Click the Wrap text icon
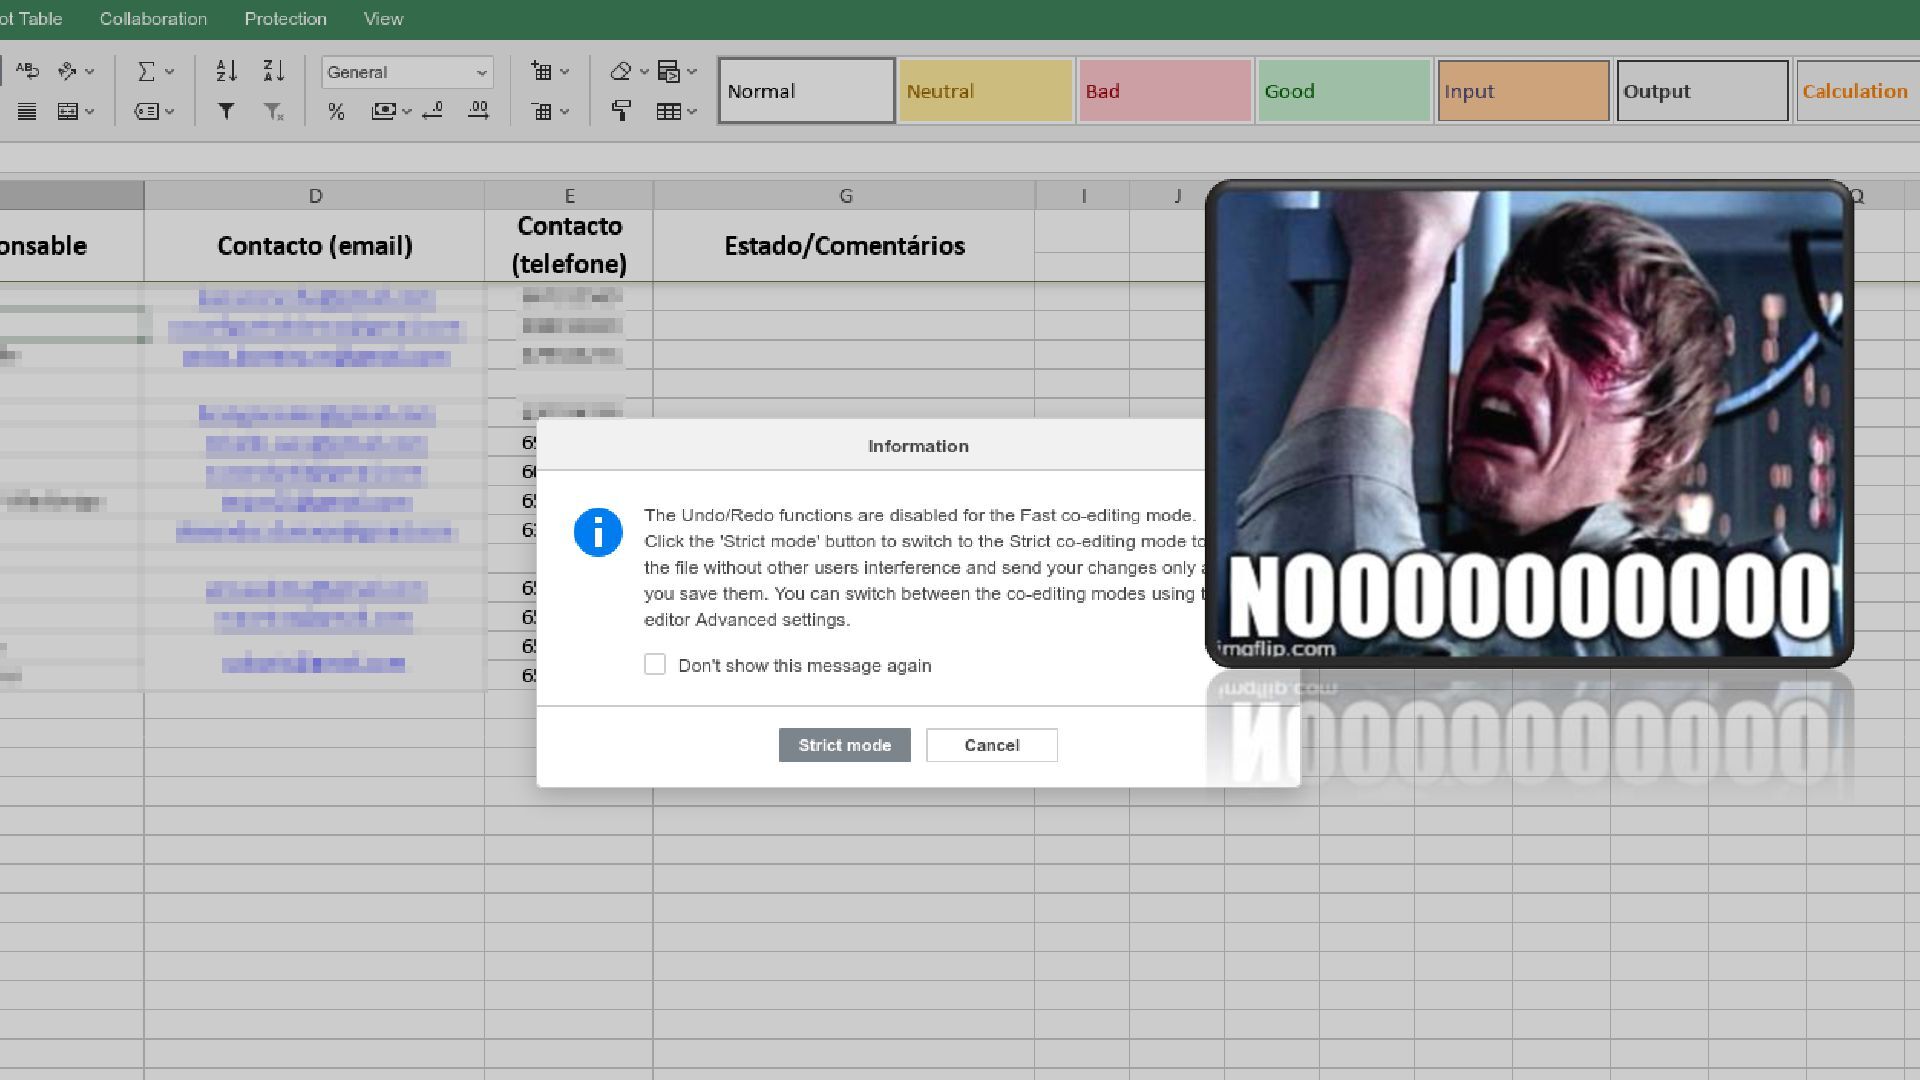Viewport: 1920px width, 1080px height. pyautogui.click(x=27, y=71)
